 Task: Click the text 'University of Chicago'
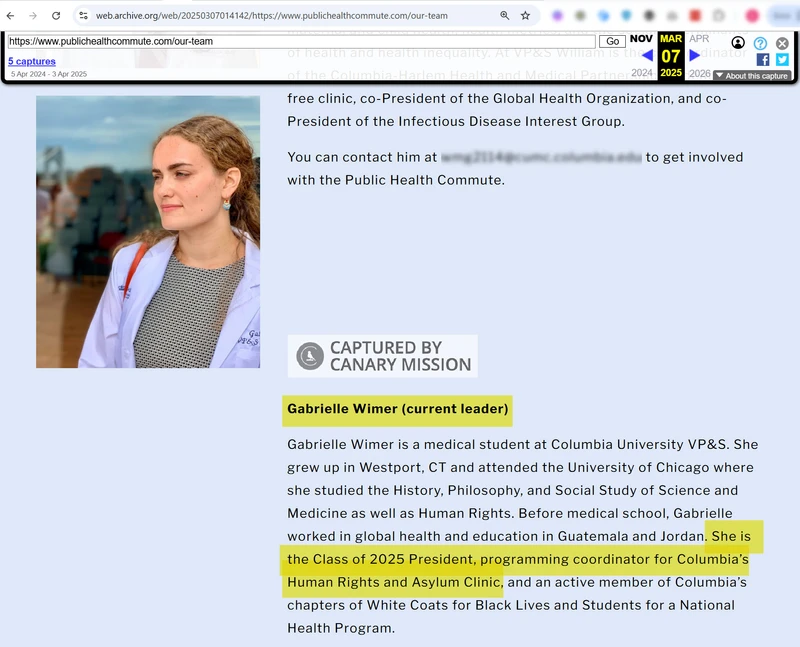tap(638, 467)
